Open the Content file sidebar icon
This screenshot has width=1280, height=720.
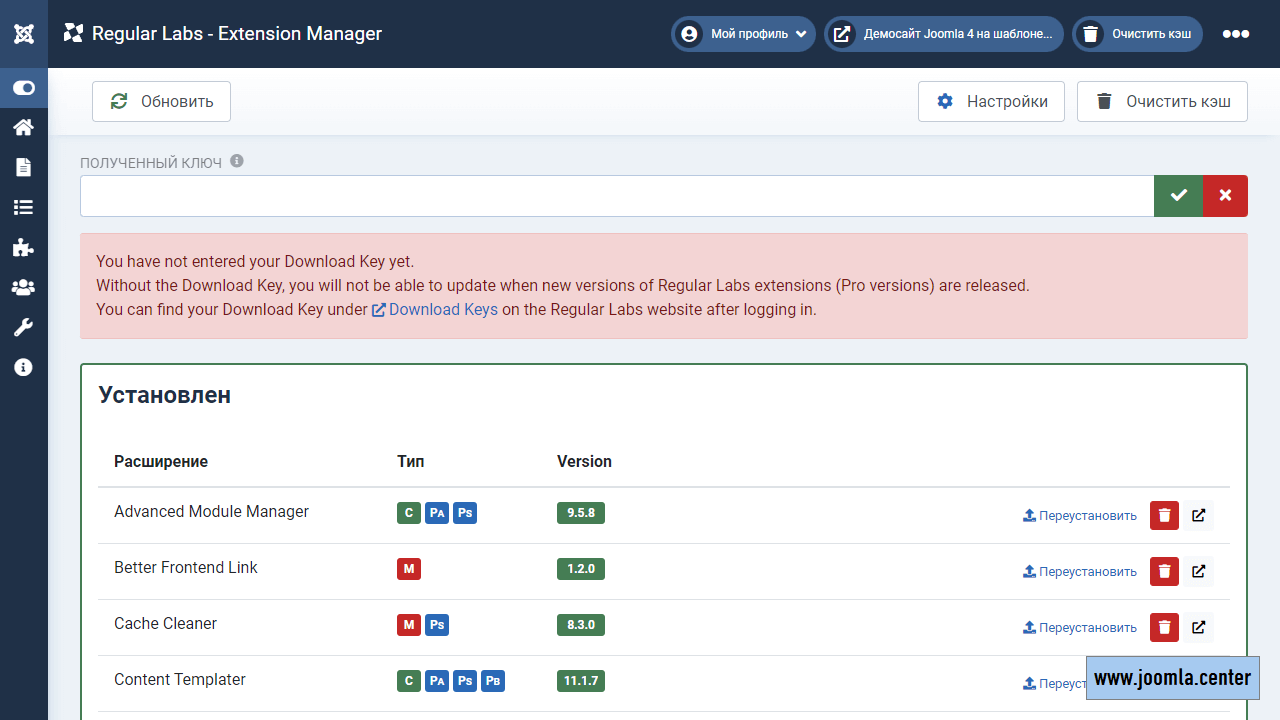pyautogui.click(x=23, y=167)
